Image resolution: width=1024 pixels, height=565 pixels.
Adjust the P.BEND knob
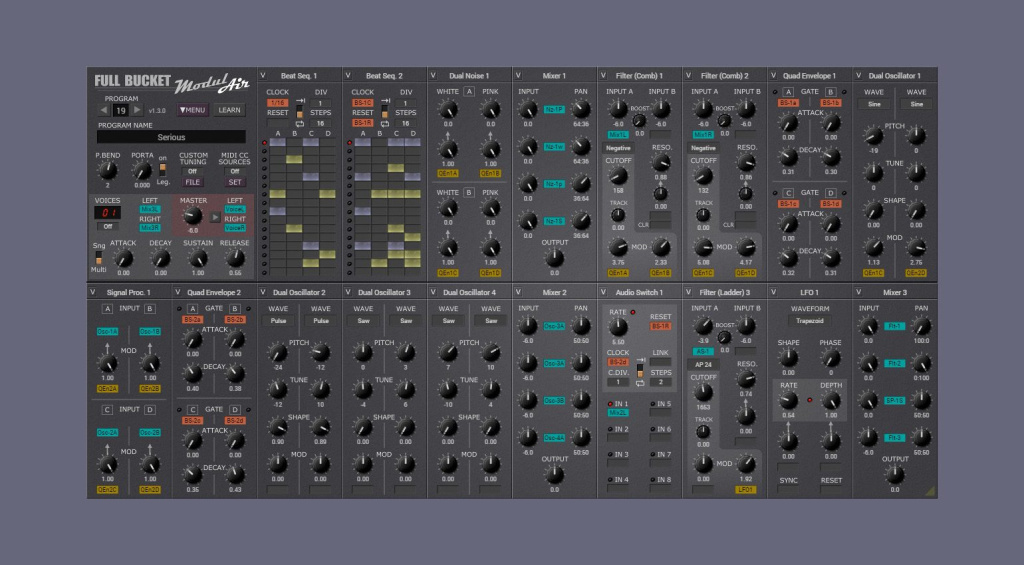click(107, 170)
